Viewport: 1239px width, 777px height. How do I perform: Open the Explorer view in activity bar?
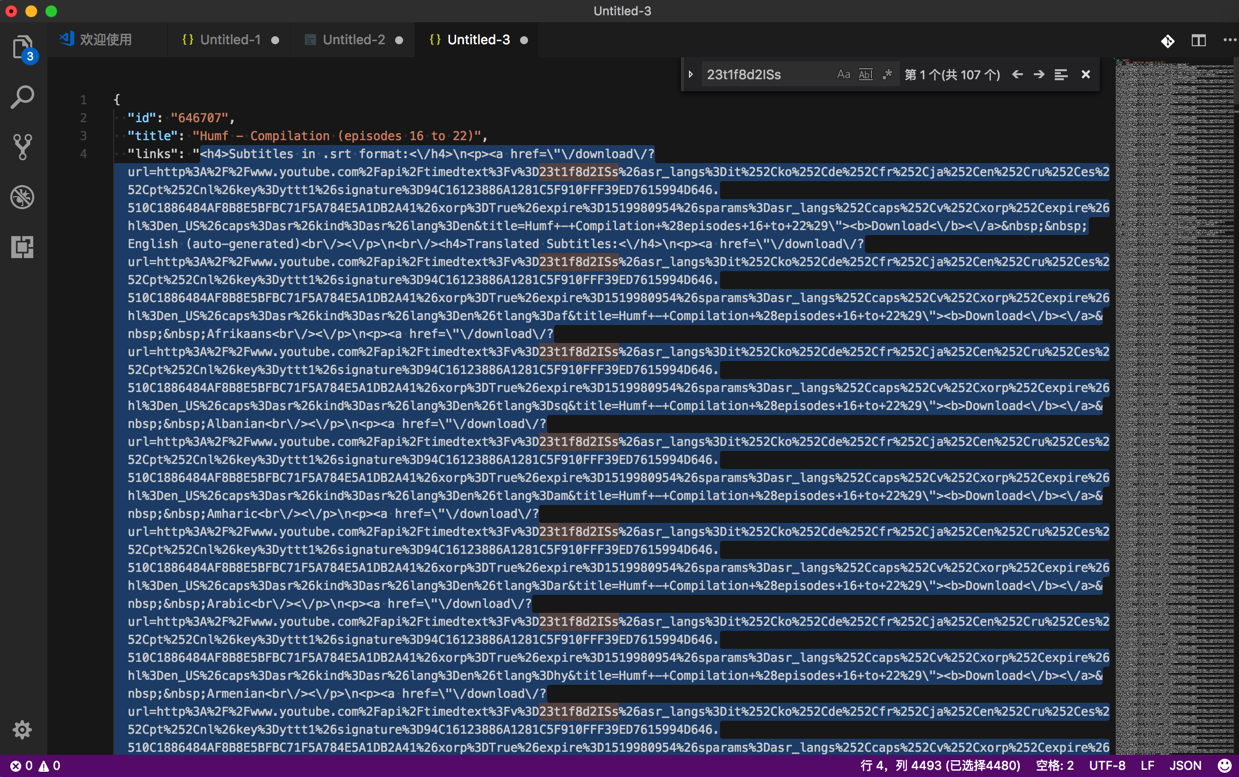coord(22,47)
